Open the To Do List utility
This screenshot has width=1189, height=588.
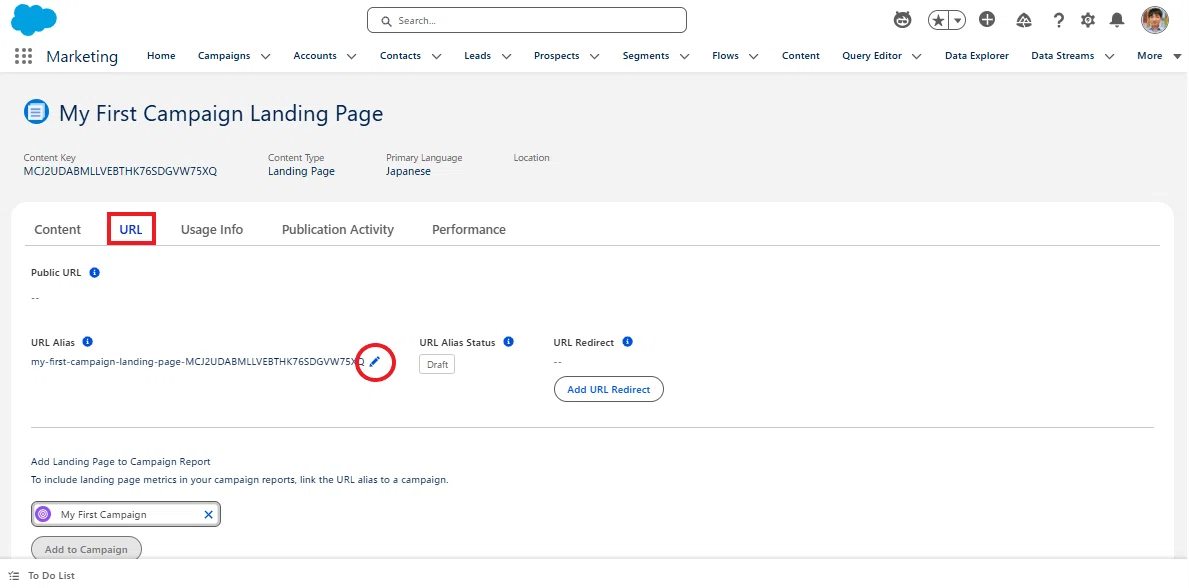tap(42, 576)
